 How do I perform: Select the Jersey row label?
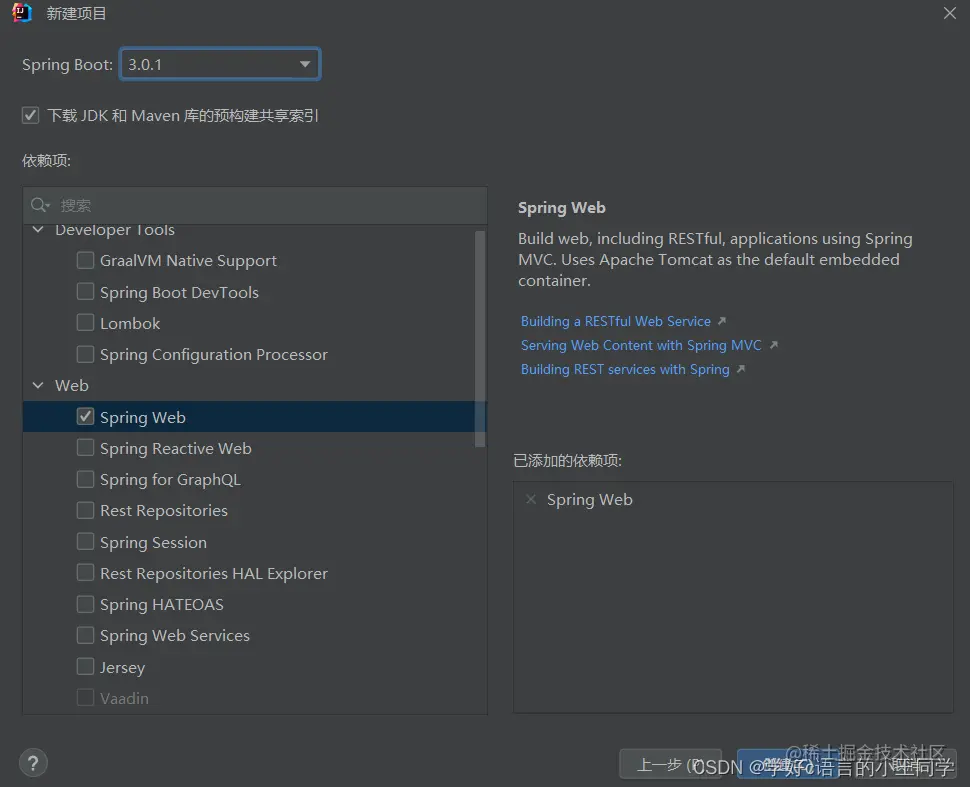(x=122, y=668)
